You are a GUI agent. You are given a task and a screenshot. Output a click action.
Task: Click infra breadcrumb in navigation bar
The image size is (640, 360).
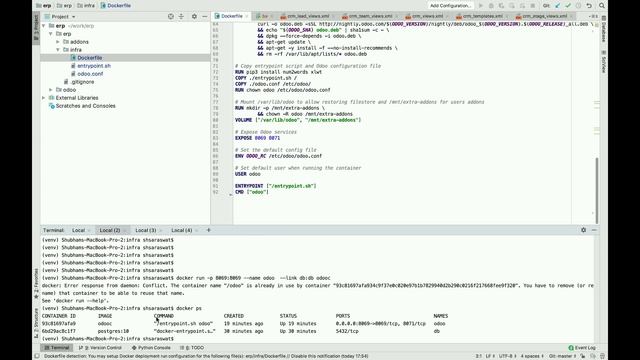[86, 6]
